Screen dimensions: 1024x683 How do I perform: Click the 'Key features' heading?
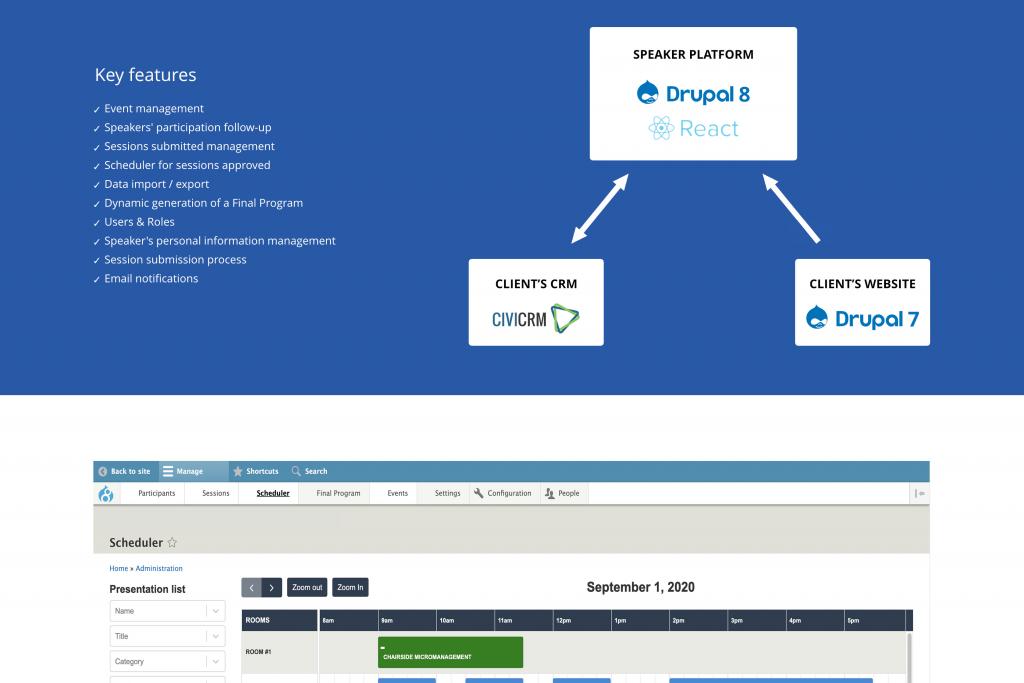145,75
